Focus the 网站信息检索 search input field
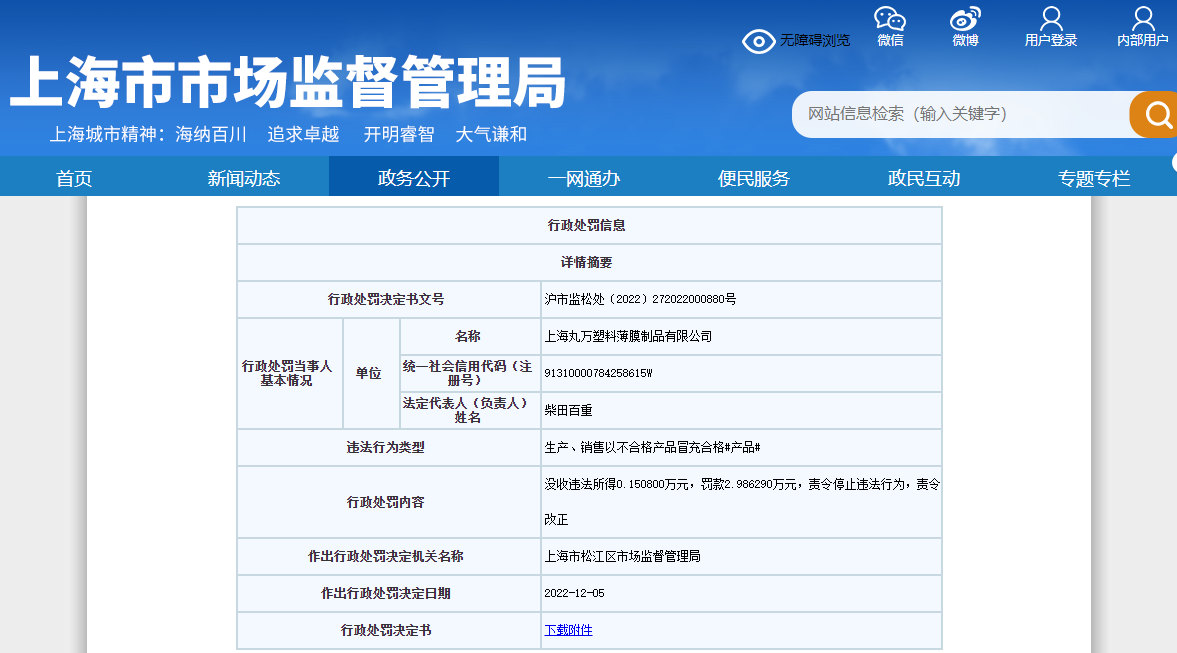The image size is (1177, 653). (x=961, y=114)
